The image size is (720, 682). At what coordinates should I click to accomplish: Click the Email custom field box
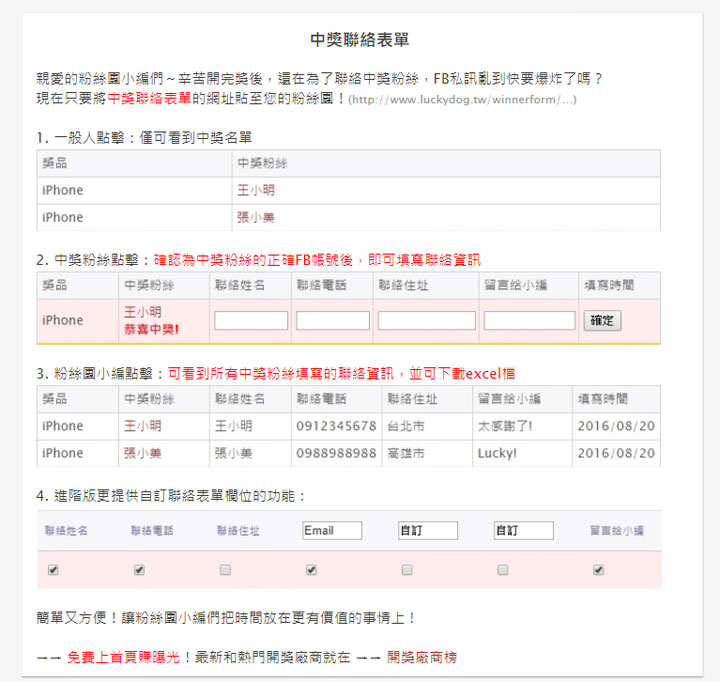(332, 530)
